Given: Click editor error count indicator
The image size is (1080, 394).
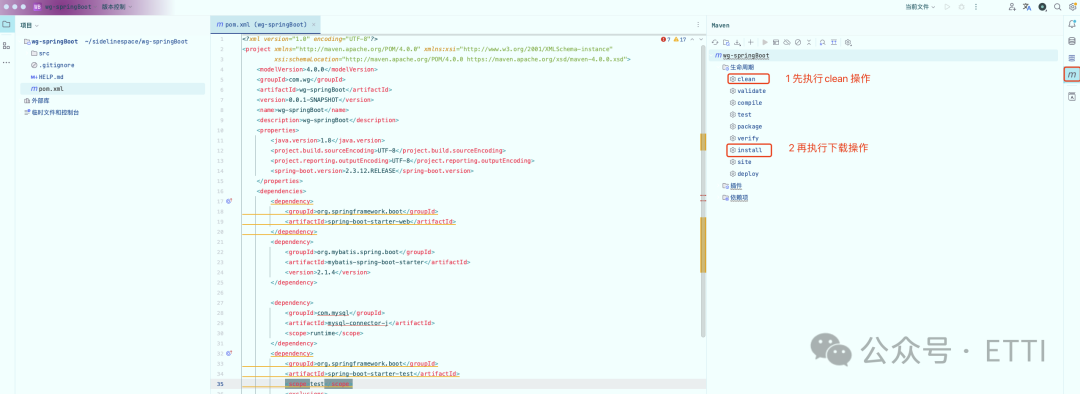Looking at the screenshot, I should coord(665,39).
